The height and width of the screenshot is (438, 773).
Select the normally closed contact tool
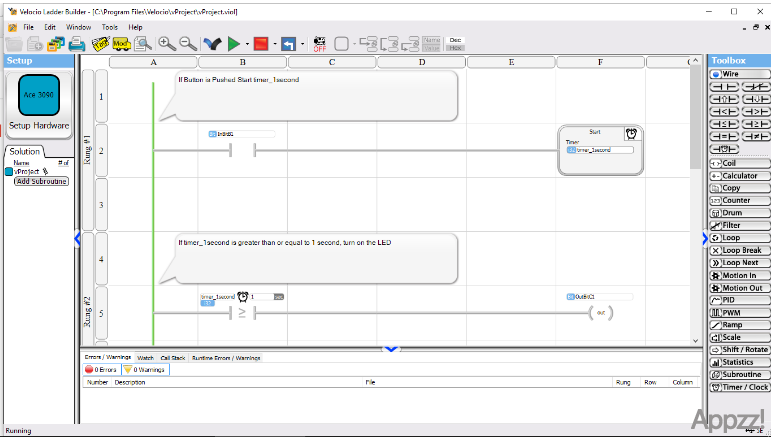coord(756,87)
